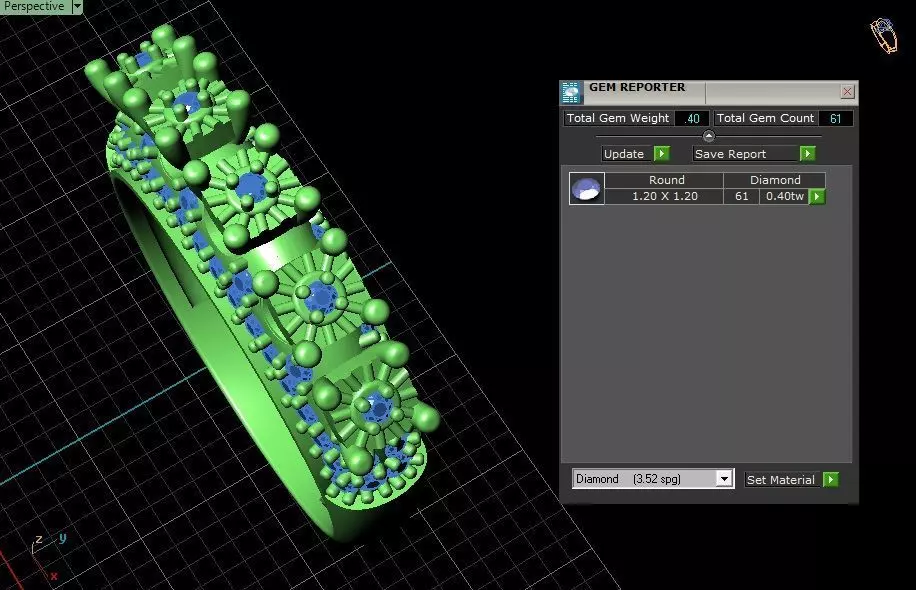Click the green arrow beside Update
Screen dimensions: 916x590
pos(661,154)
